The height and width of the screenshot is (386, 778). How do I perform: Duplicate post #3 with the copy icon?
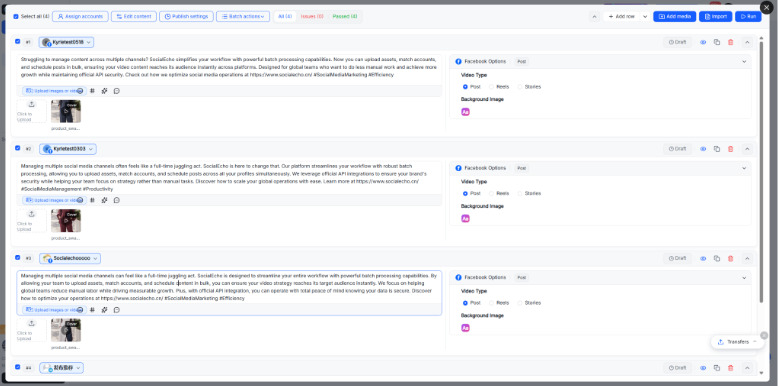coord(716,258)
